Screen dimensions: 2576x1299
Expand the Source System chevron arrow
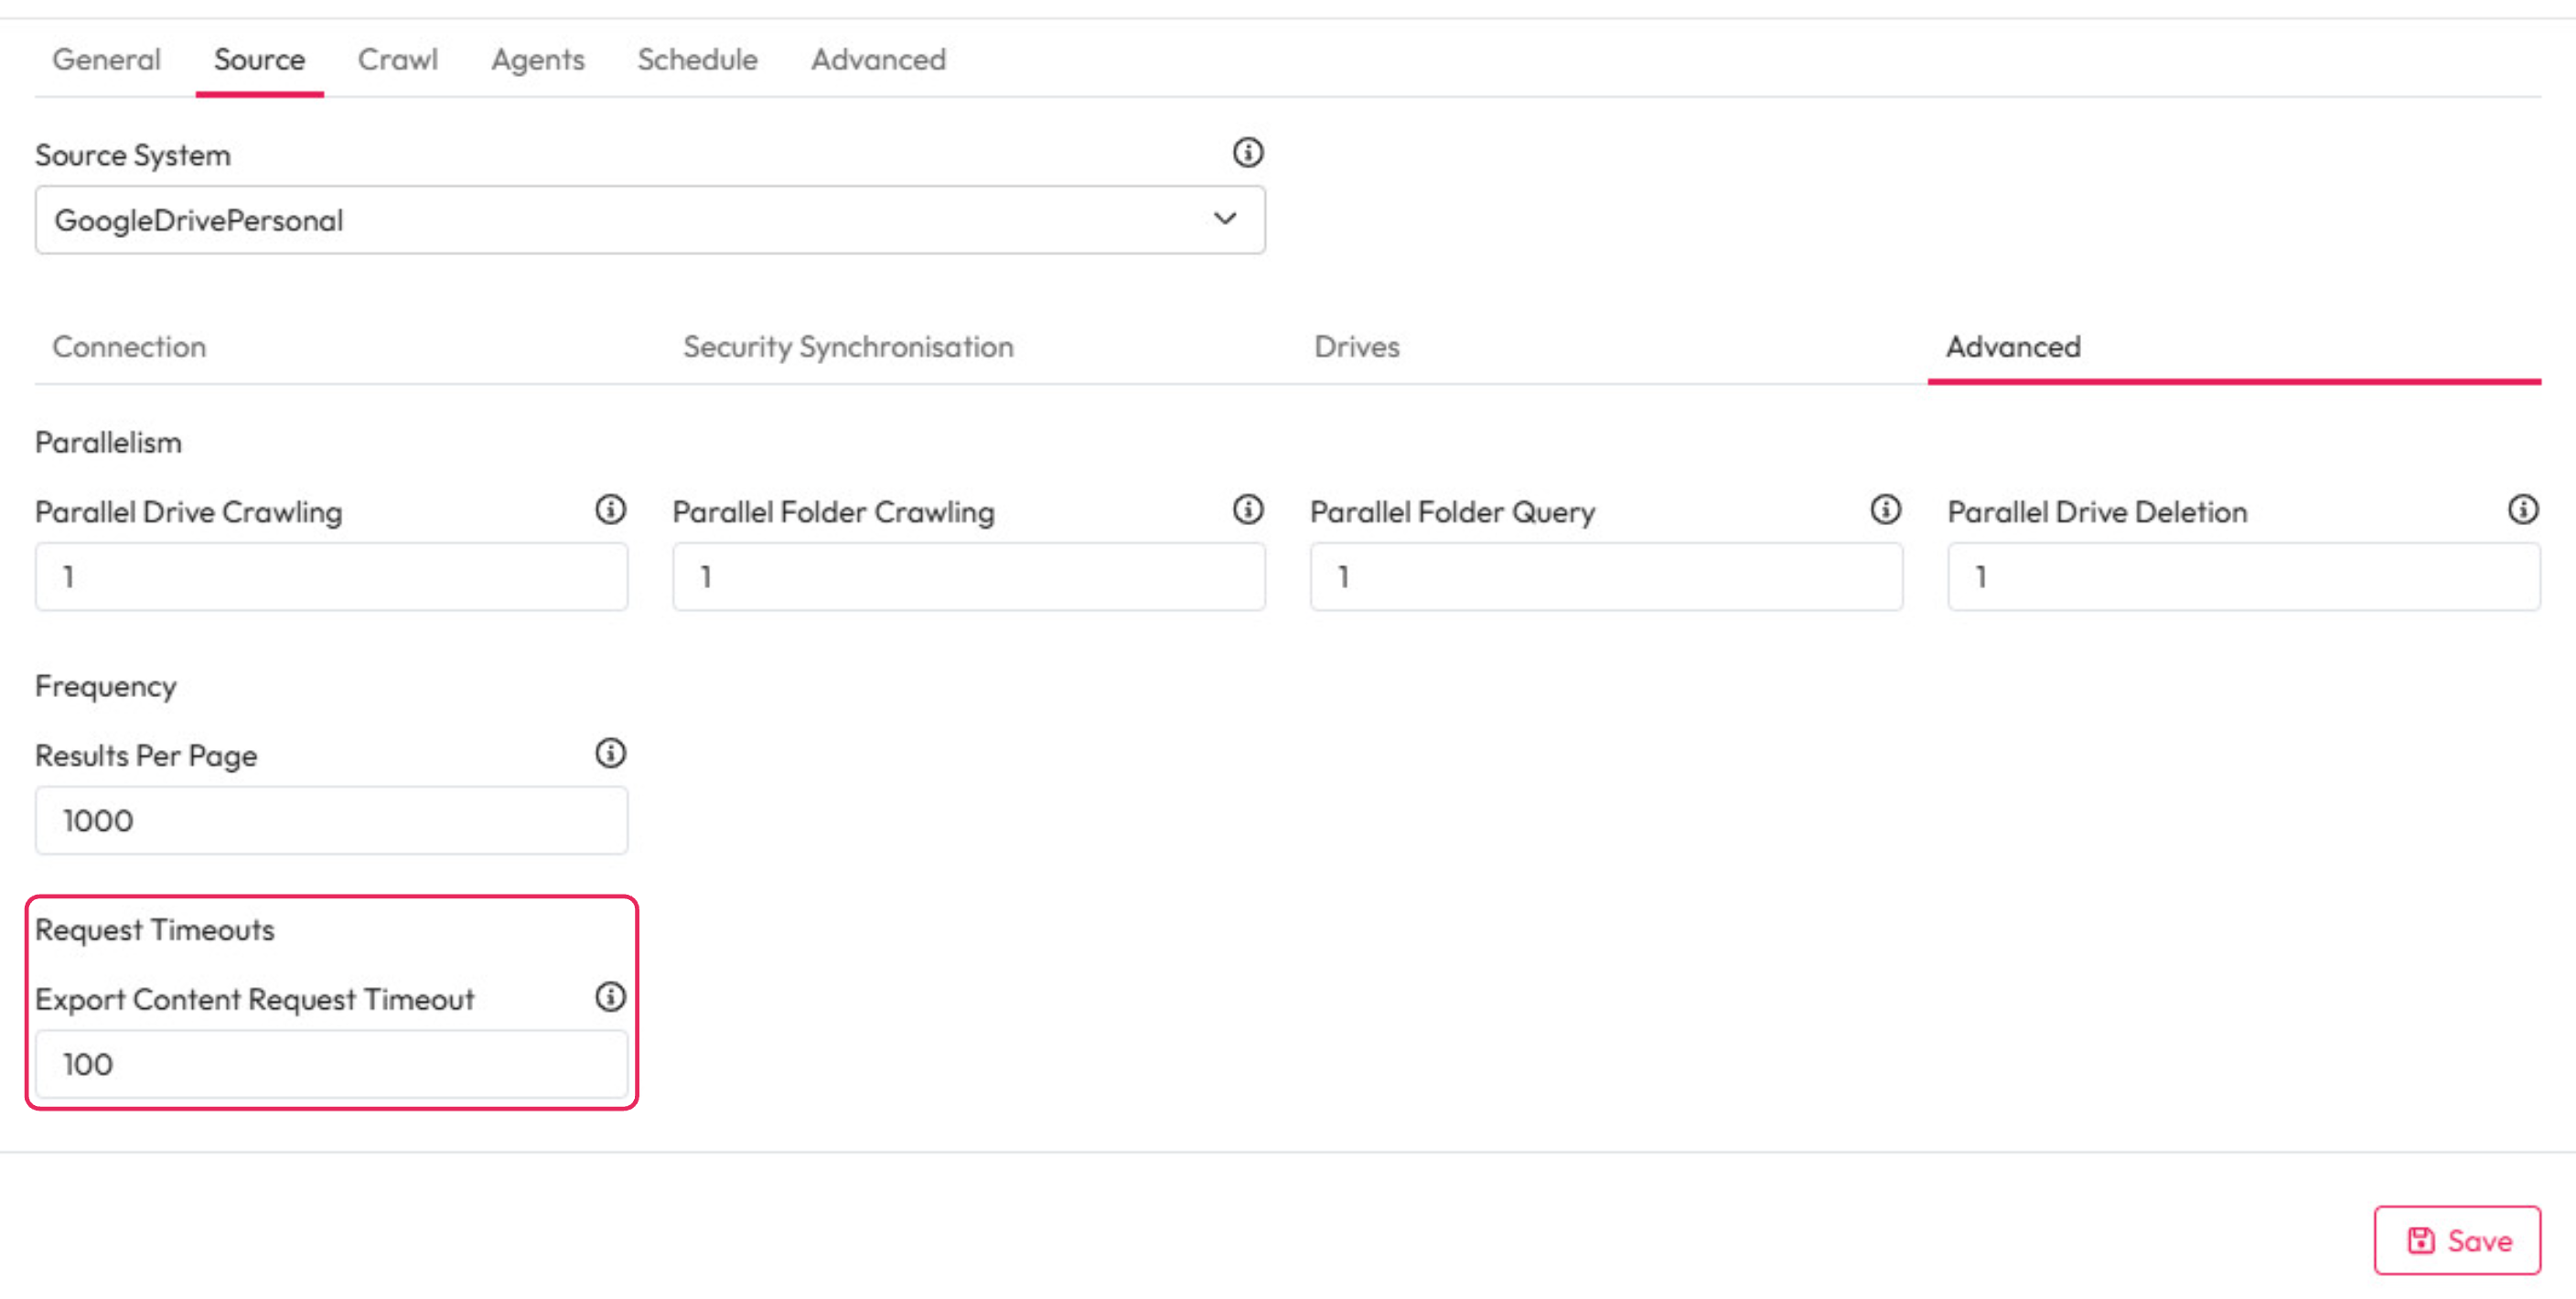pos(1225,219)
